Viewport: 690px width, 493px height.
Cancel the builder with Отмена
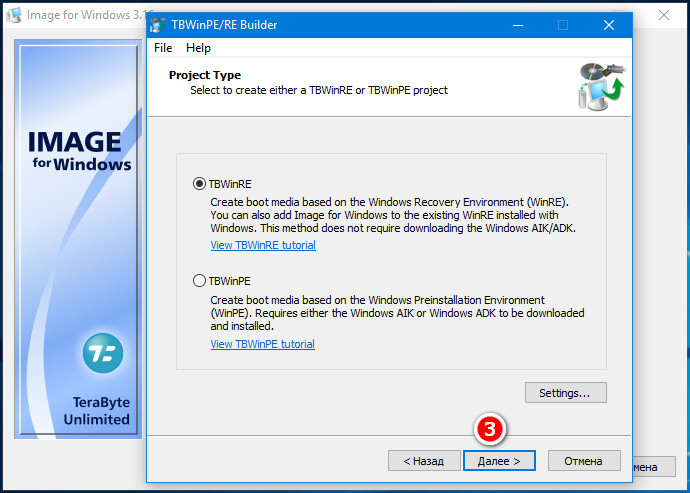(584, 461)
